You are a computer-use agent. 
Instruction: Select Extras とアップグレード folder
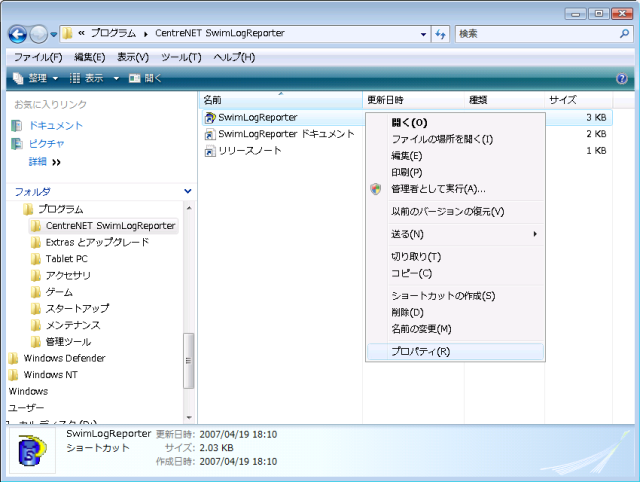click(97, 242)
